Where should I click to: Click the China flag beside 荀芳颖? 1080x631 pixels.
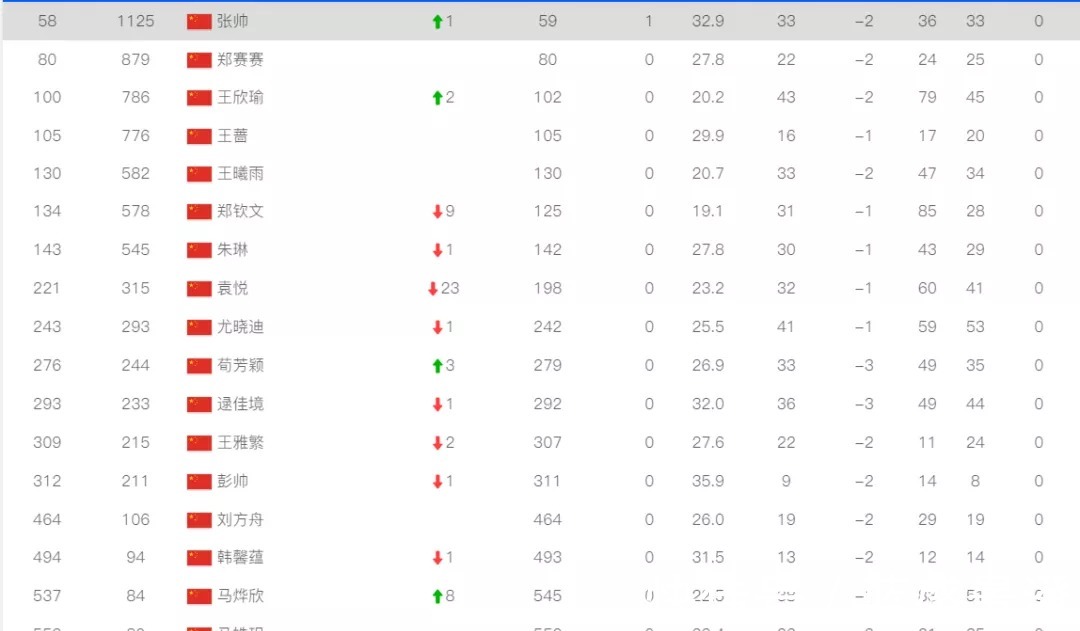click(x=199, y=366)
